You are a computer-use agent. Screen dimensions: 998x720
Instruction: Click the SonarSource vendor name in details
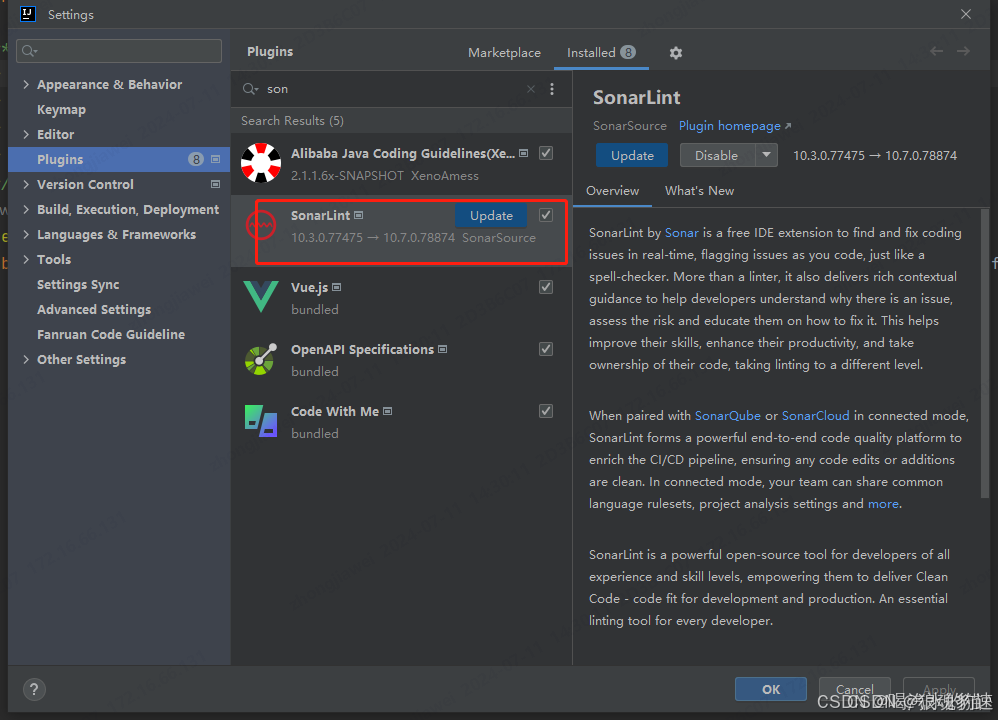coord(629,126)
